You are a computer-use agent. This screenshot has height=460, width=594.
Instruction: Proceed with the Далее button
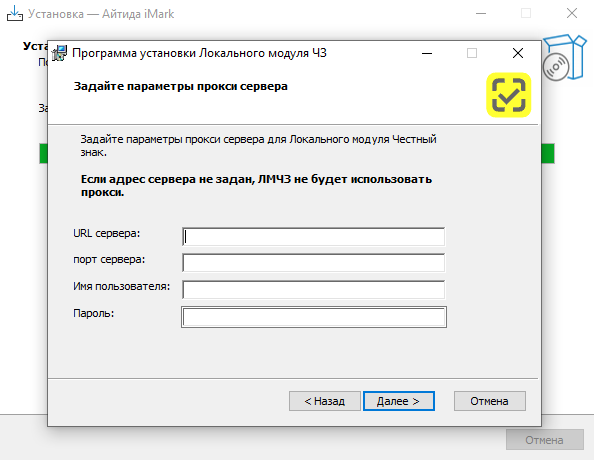[x=399, y=401]
